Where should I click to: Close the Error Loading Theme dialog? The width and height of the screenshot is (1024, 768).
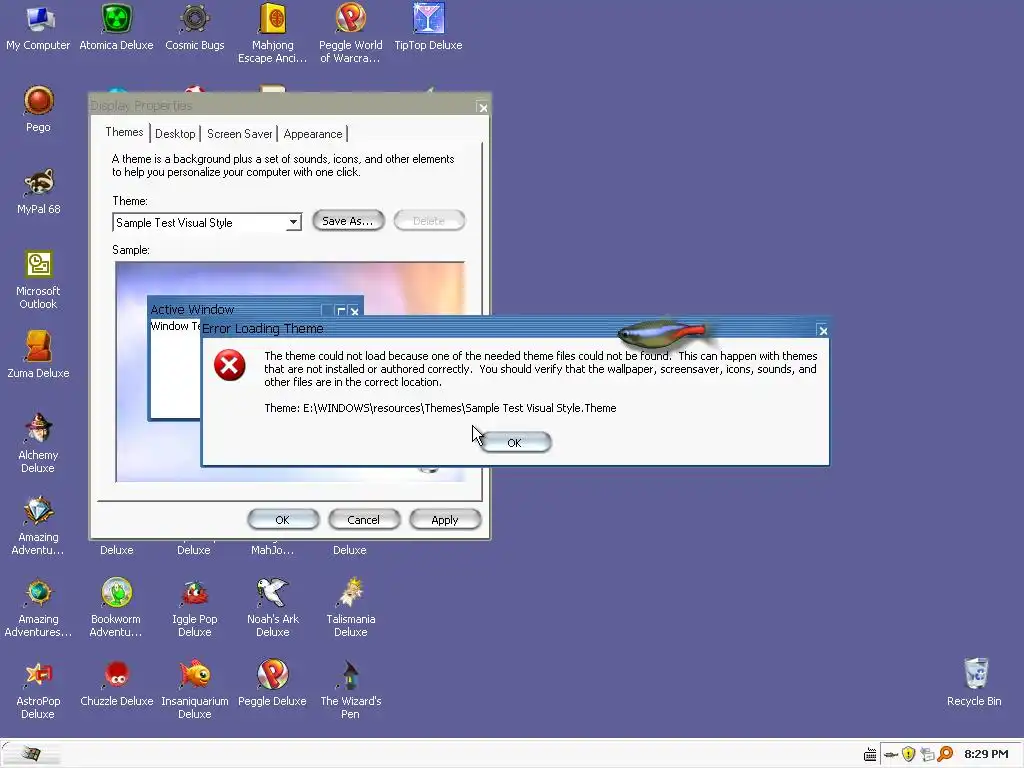[823, 331]
